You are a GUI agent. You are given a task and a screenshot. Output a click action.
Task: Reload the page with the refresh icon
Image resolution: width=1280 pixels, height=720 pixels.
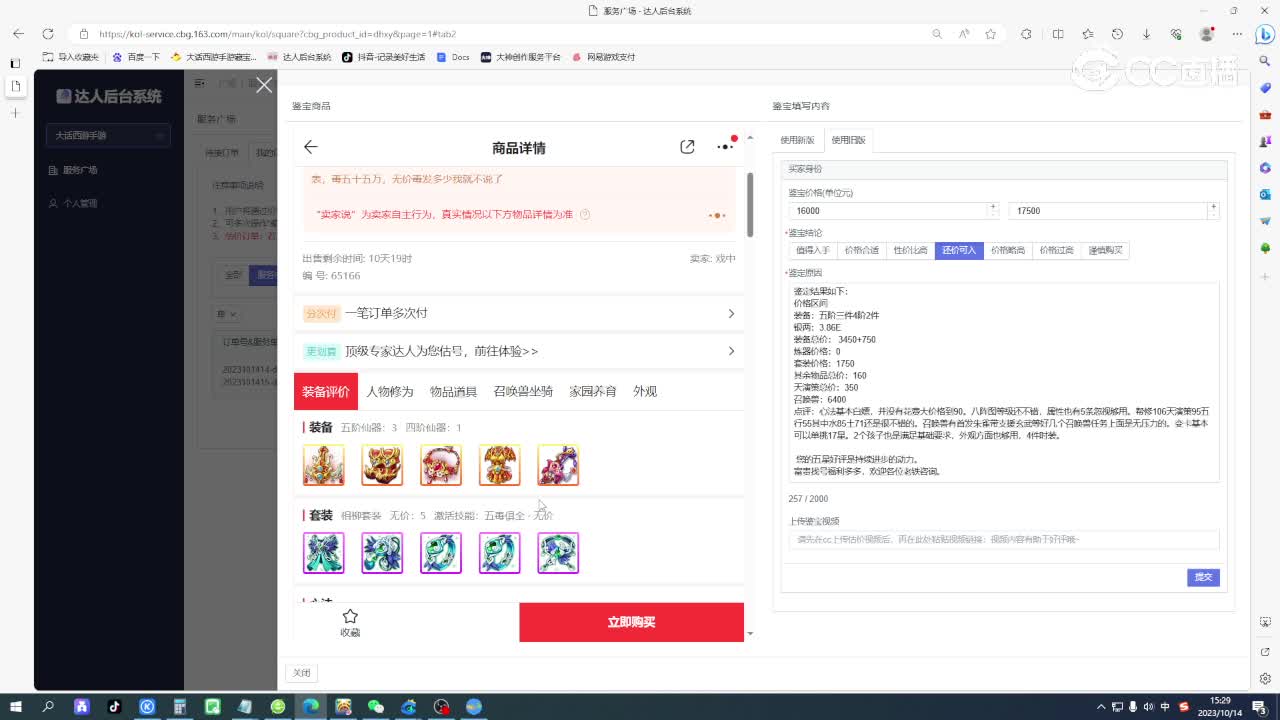tap(47, 33)
